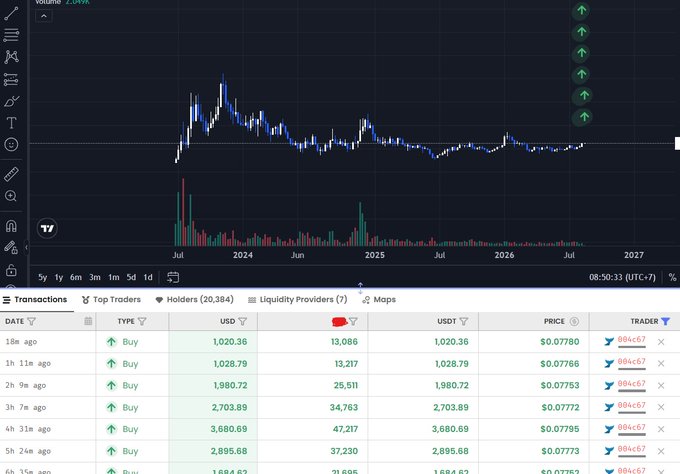
Task: Select the trend line drawing tool
Action: point(11,13)
